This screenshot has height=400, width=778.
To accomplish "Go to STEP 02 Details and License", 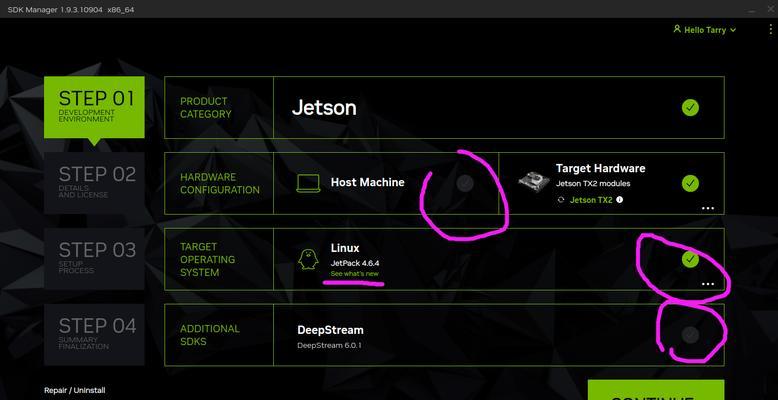I will [x=94, y=183].
